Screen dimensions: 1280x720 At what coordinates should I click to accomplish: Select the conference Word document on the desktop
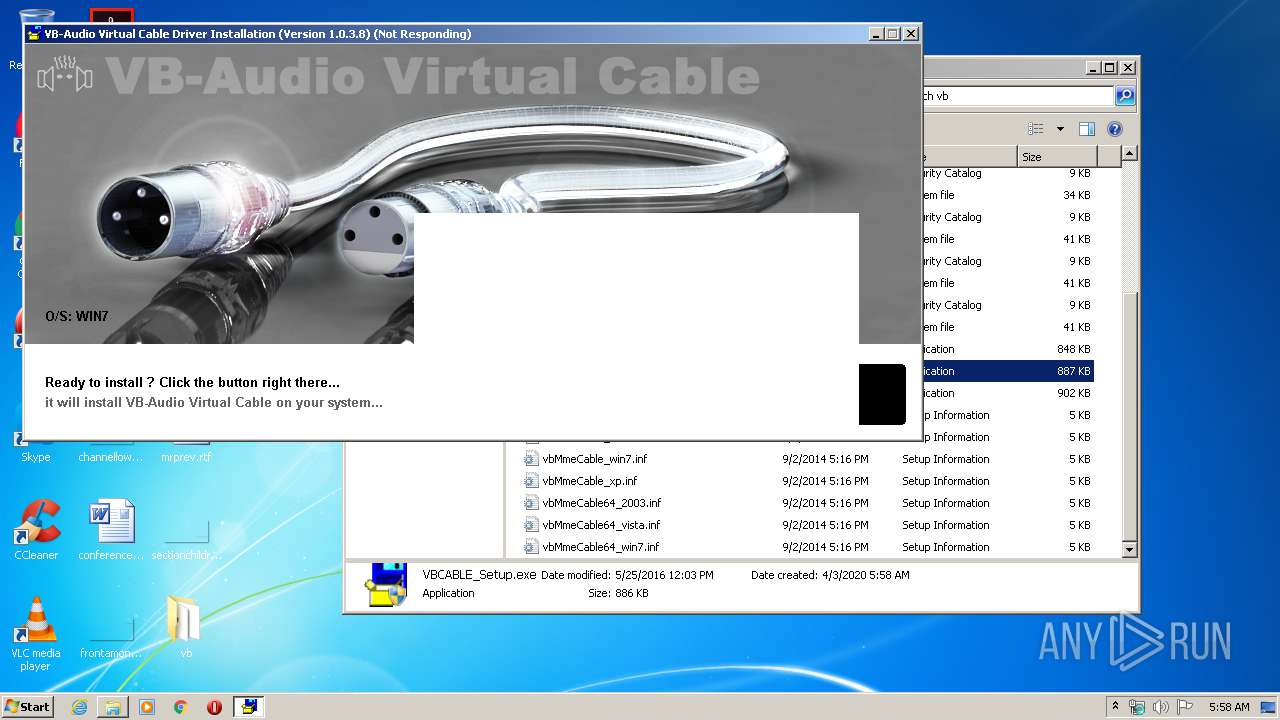[111, 530]
